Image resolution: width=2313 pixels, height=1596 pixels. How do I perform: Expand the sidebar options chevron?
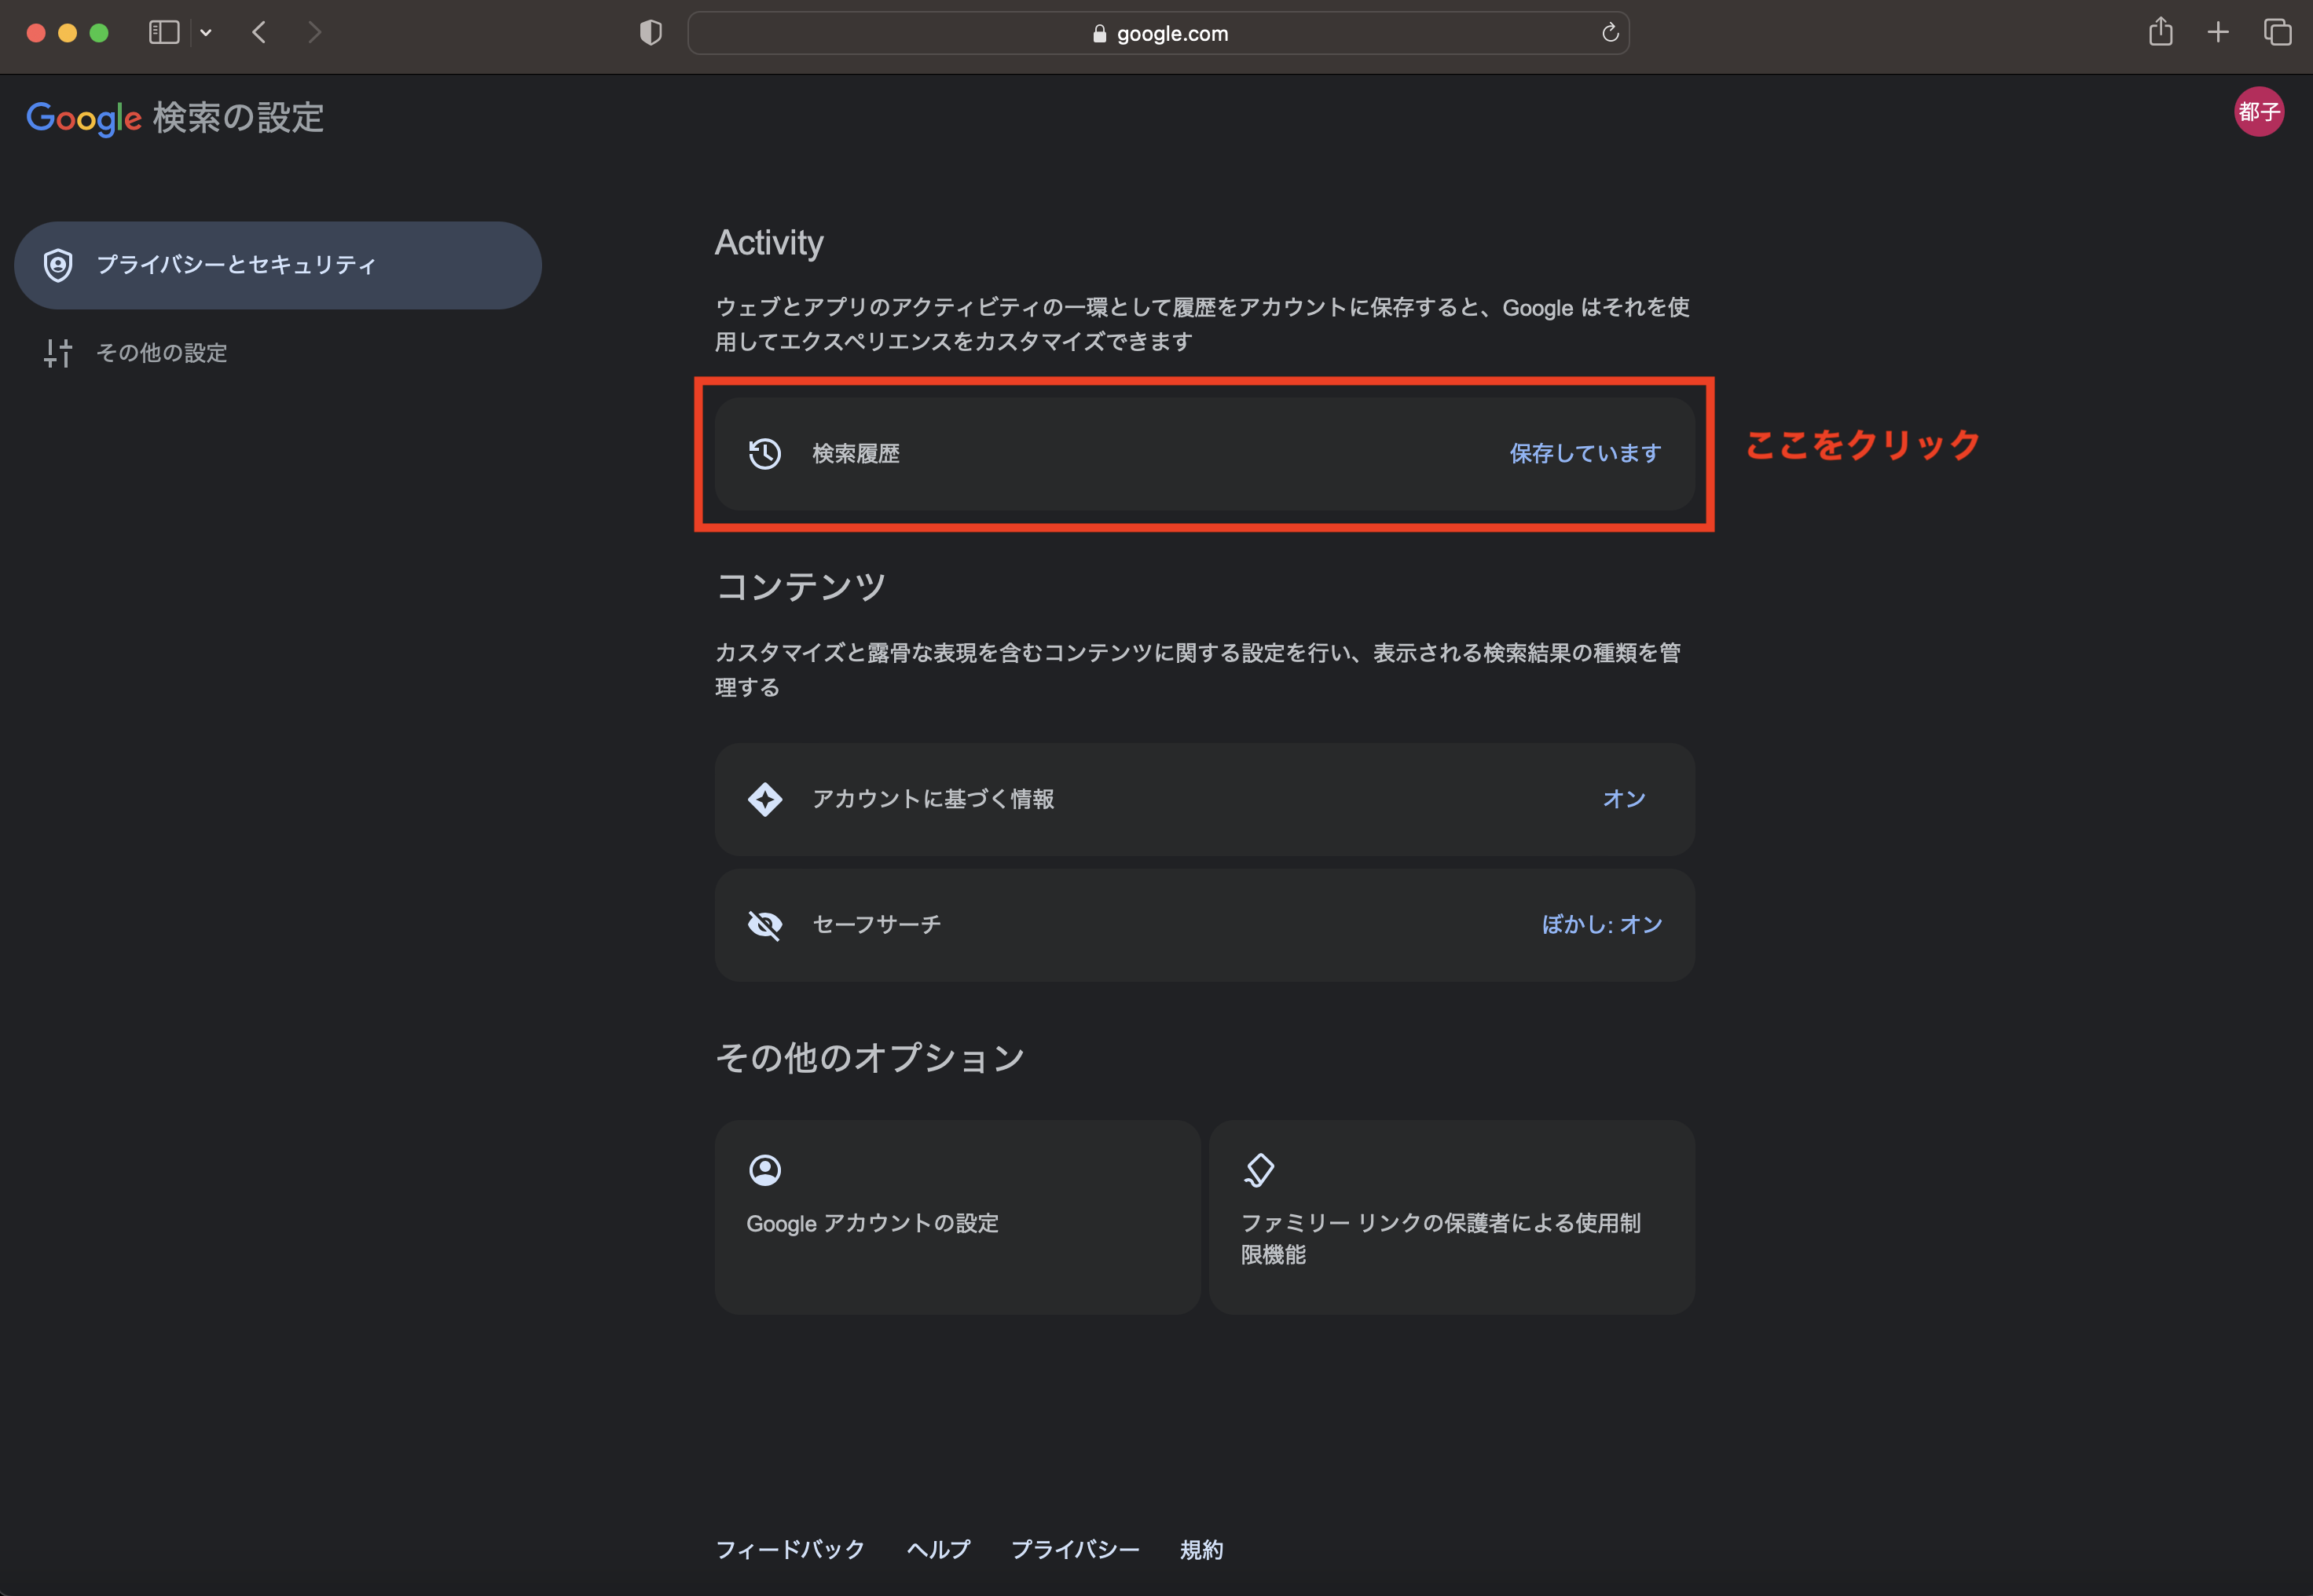[x=206, y=33]
